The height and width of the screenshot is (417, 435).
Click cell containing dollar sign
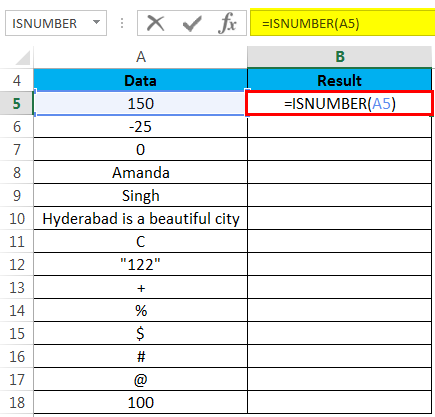pos(141,333)
